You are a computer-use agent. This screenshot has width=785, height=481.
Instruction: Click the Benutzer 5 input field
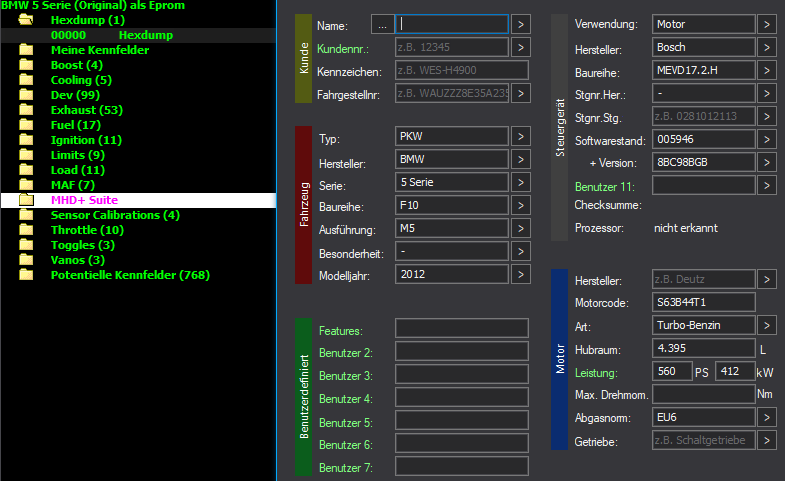tap(462, 421)
